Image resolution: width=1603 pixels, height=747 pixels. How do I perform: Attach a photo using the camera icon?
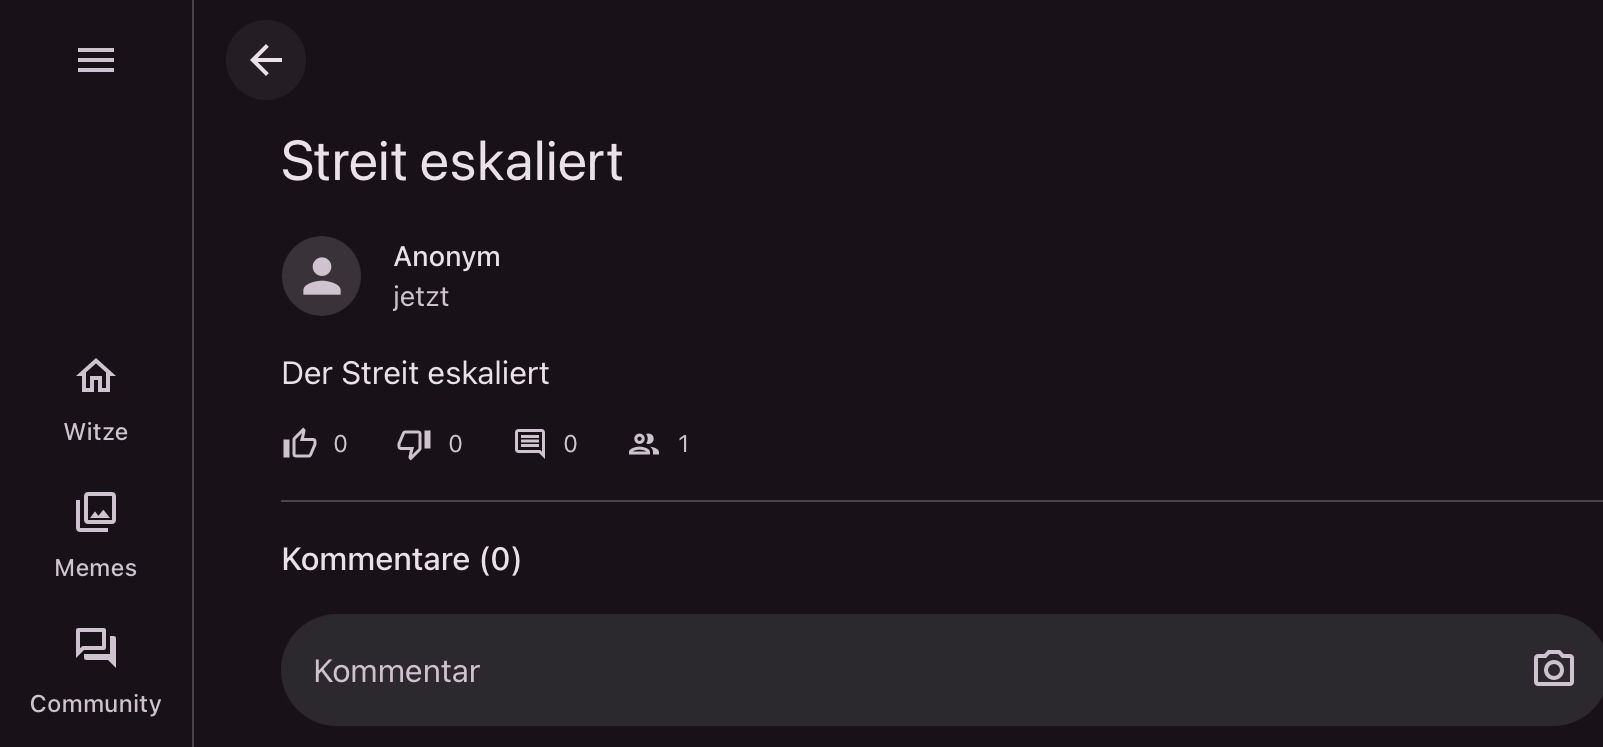pos(1553,669)
